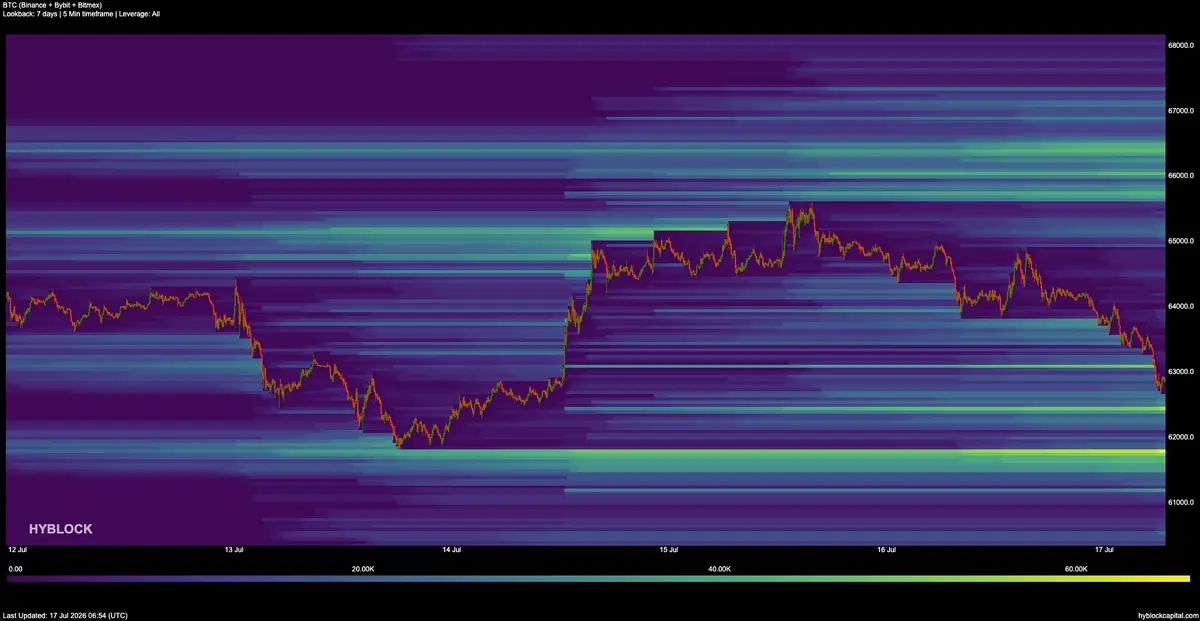
Task: Click the 40.00K color scale label
Action: point(718,569)
